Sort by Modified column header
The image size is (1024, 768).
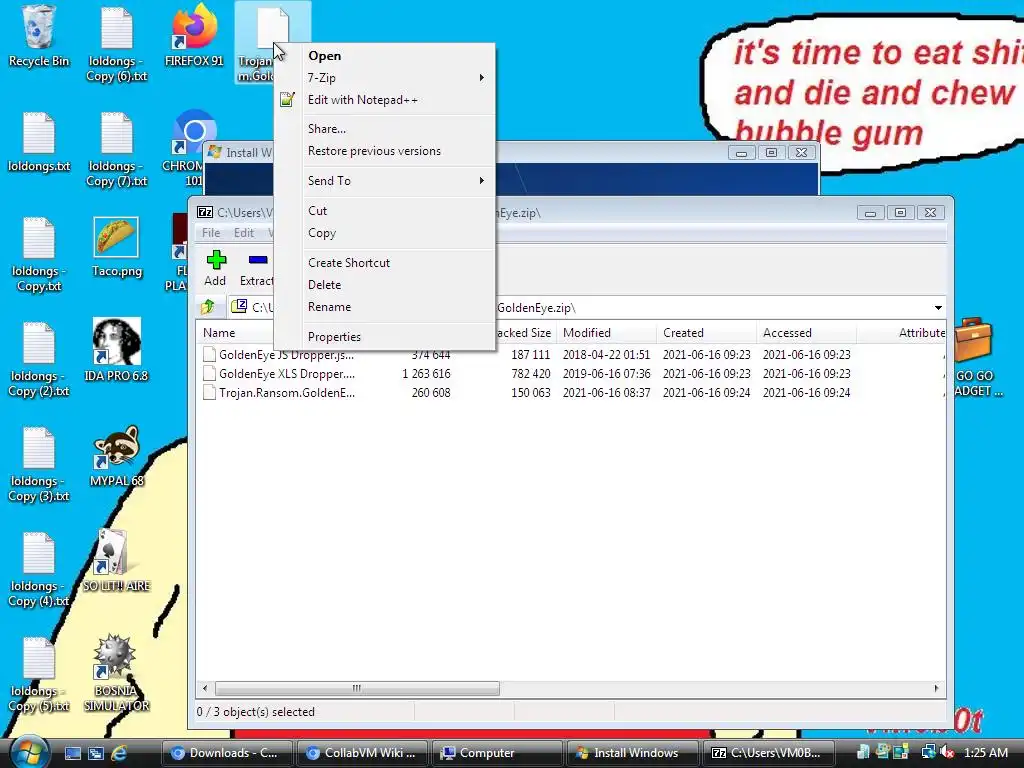(605, 333)
